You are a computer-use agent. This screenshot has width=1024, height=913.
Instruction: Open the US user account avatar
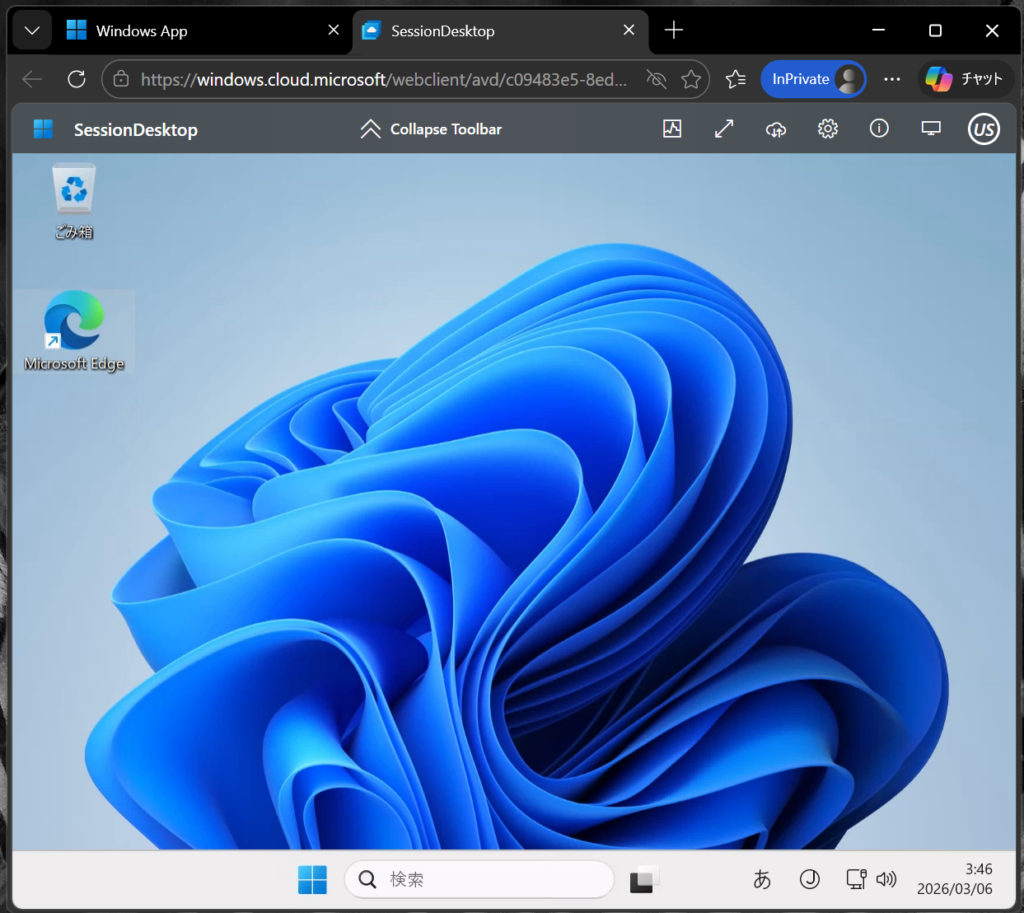(x=984, y=129)
